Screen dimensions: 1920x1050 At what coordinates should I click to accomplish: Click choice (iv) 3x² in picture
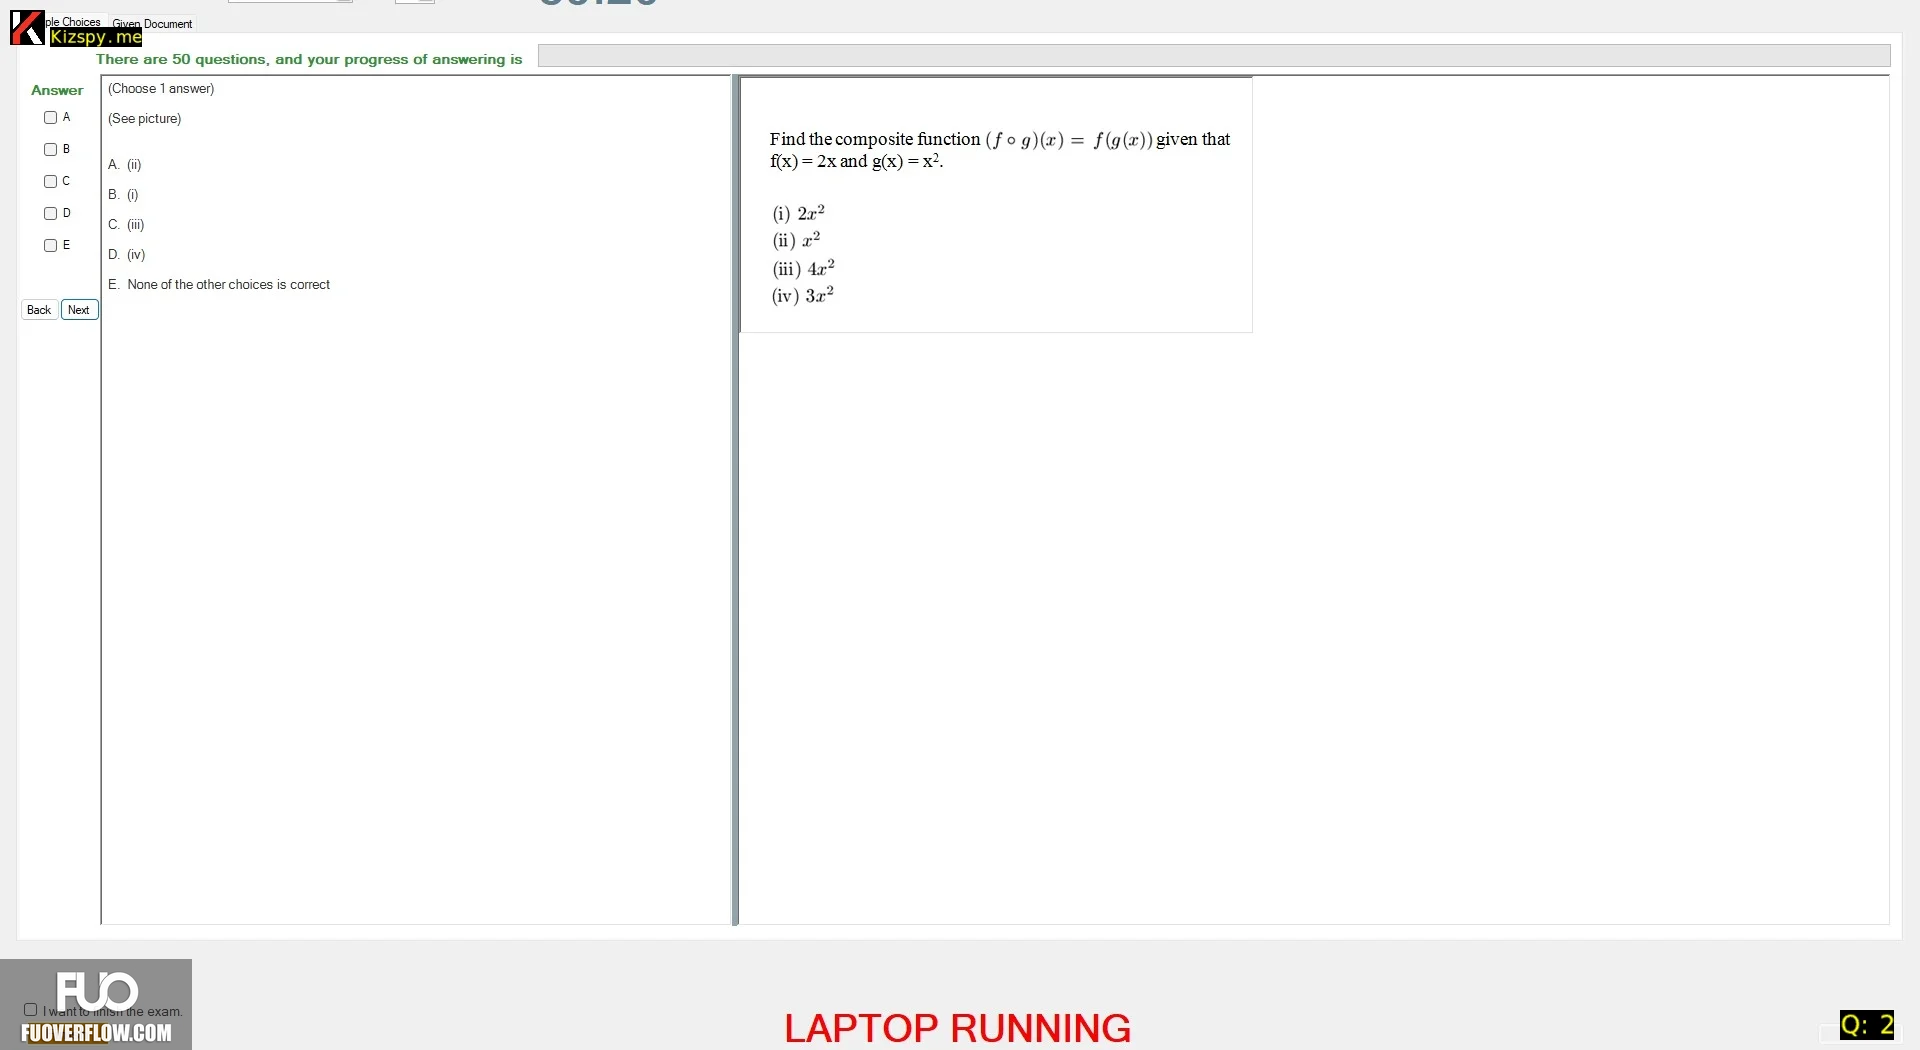tap(802, 295)
